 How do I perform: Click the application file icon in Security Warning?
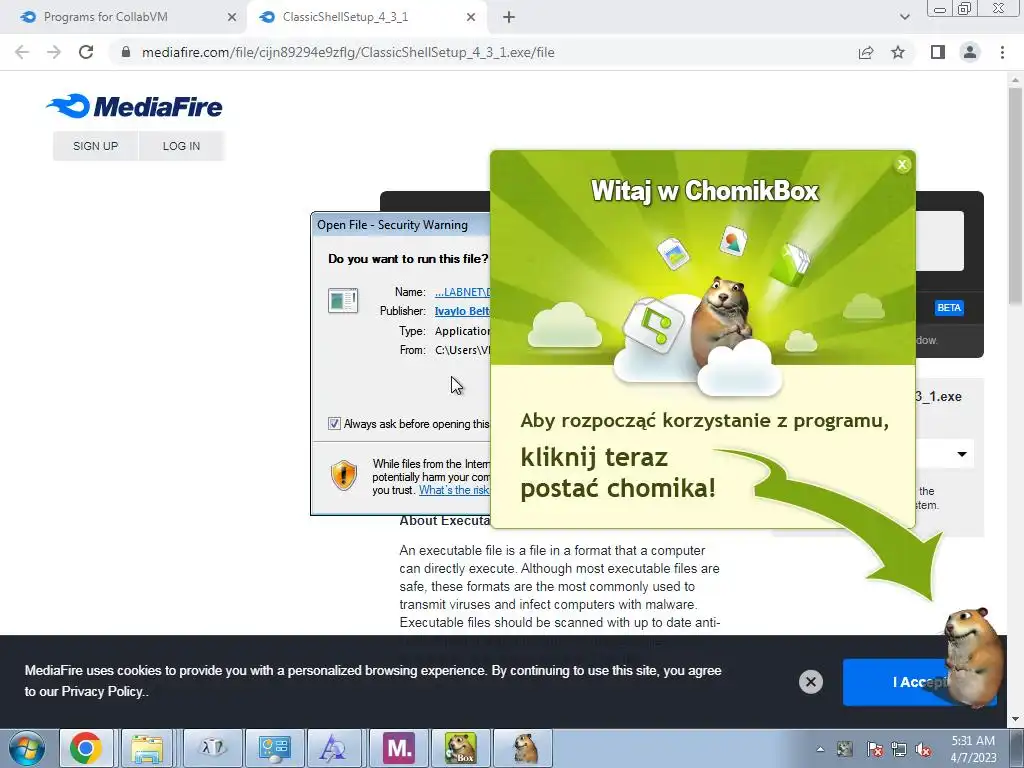tap(343, 301)
